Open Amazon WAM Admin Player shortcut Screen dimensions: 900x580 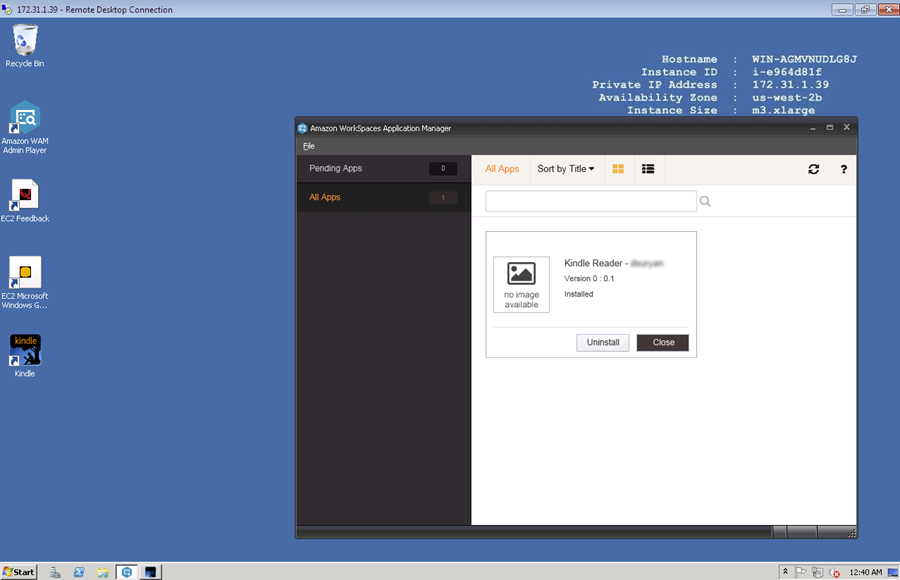[x=25, y=118]
